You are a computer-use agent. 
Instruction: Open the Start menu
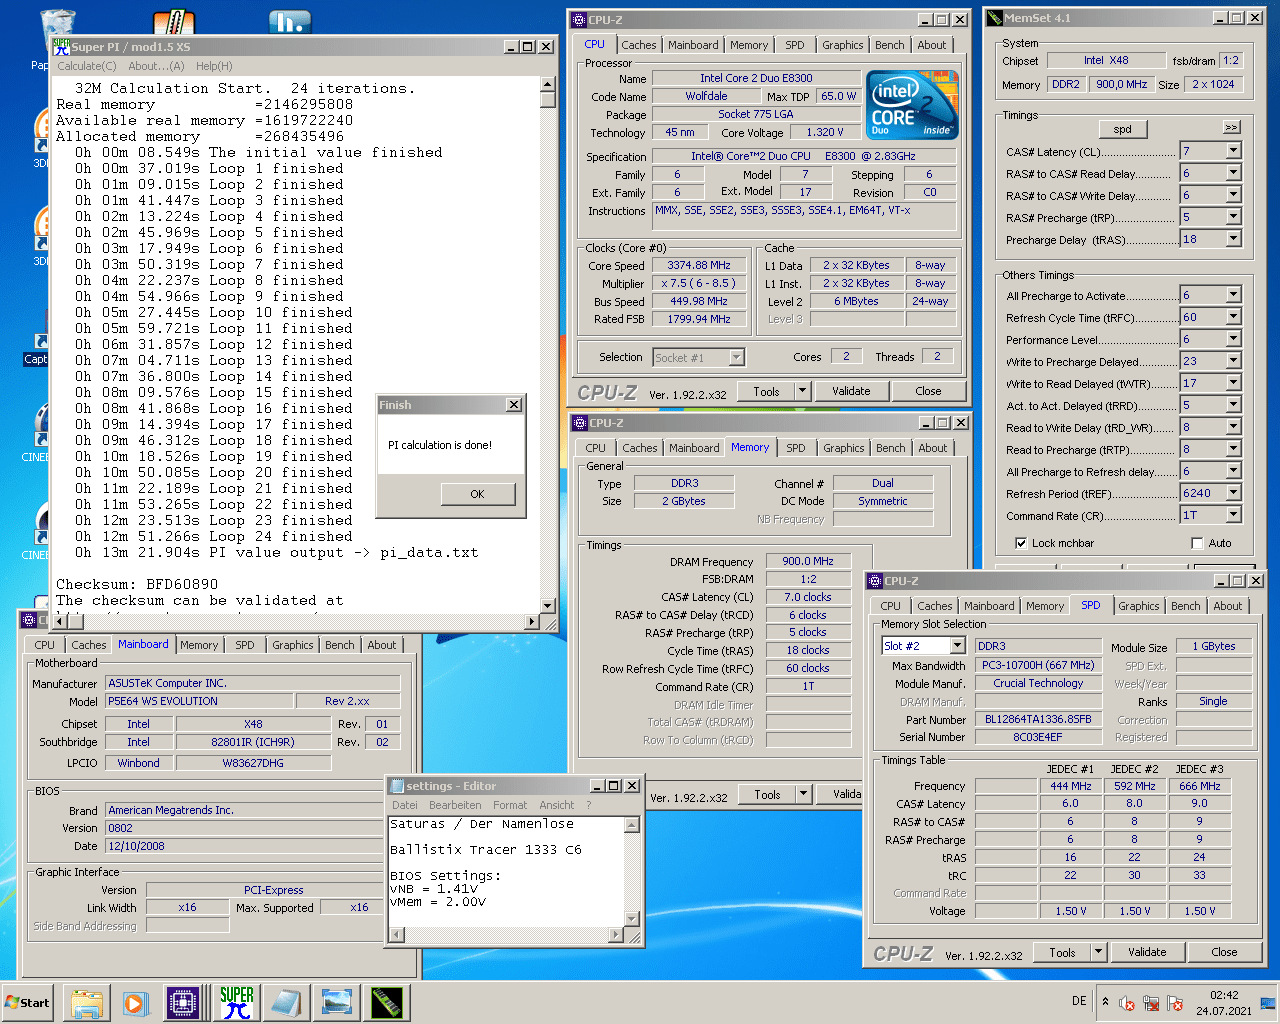28,1003
